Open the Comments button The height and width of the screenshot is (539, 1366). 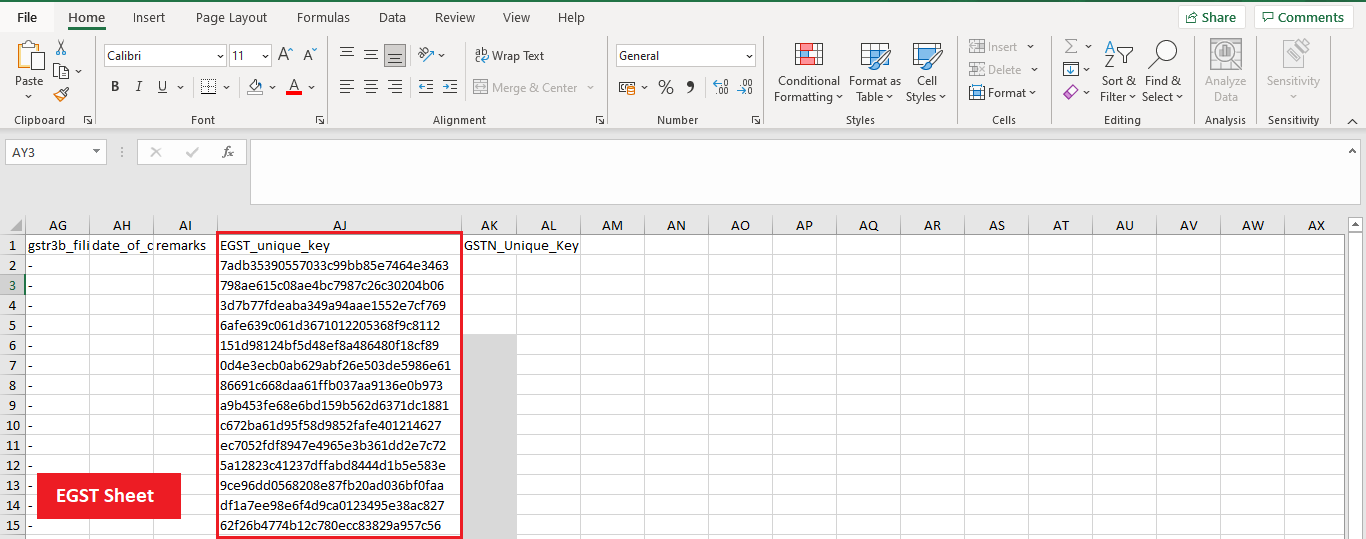pos(1303,17)
